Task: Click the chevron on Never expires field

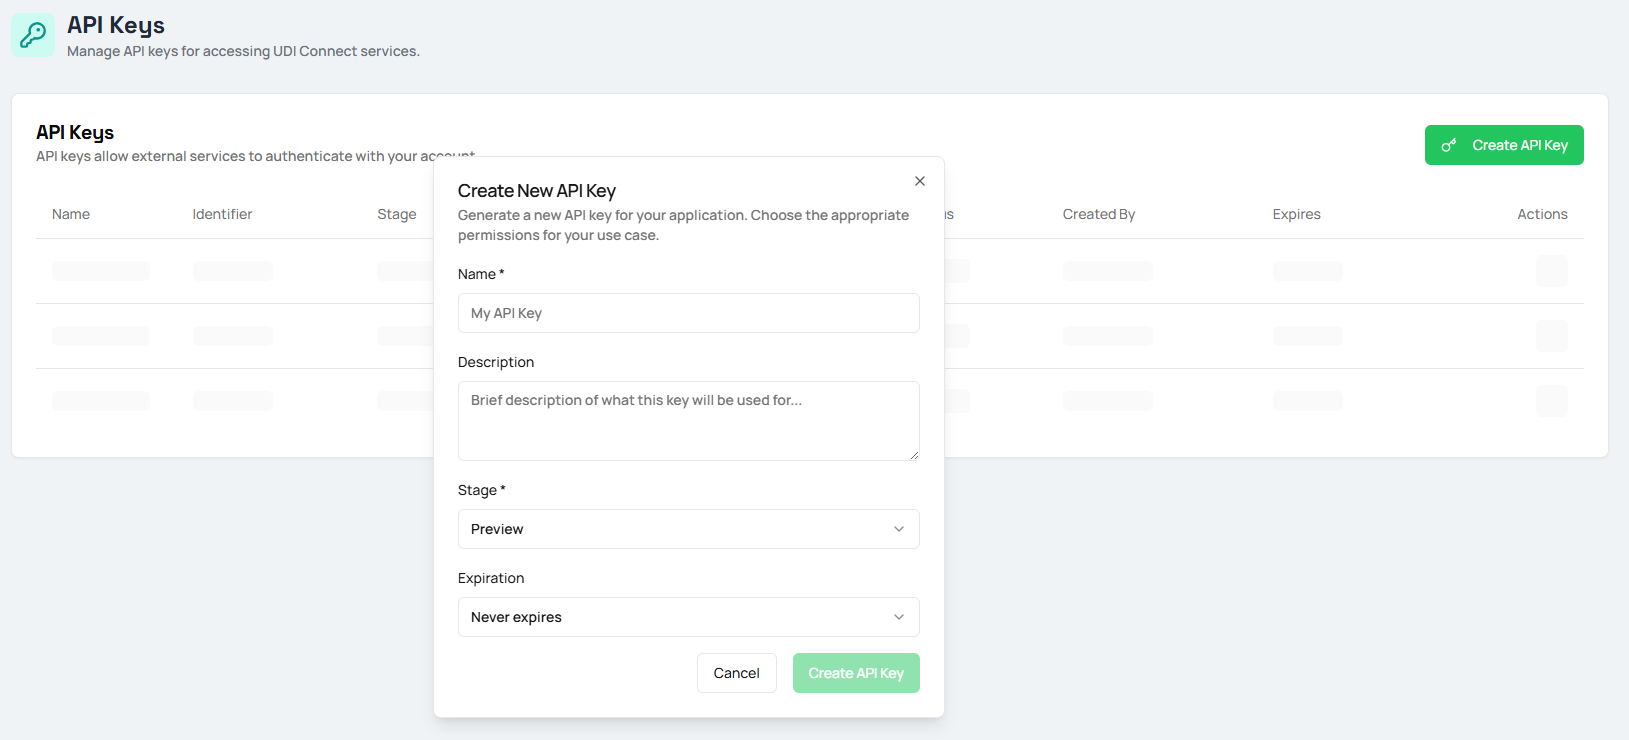Action: (898, 617)
